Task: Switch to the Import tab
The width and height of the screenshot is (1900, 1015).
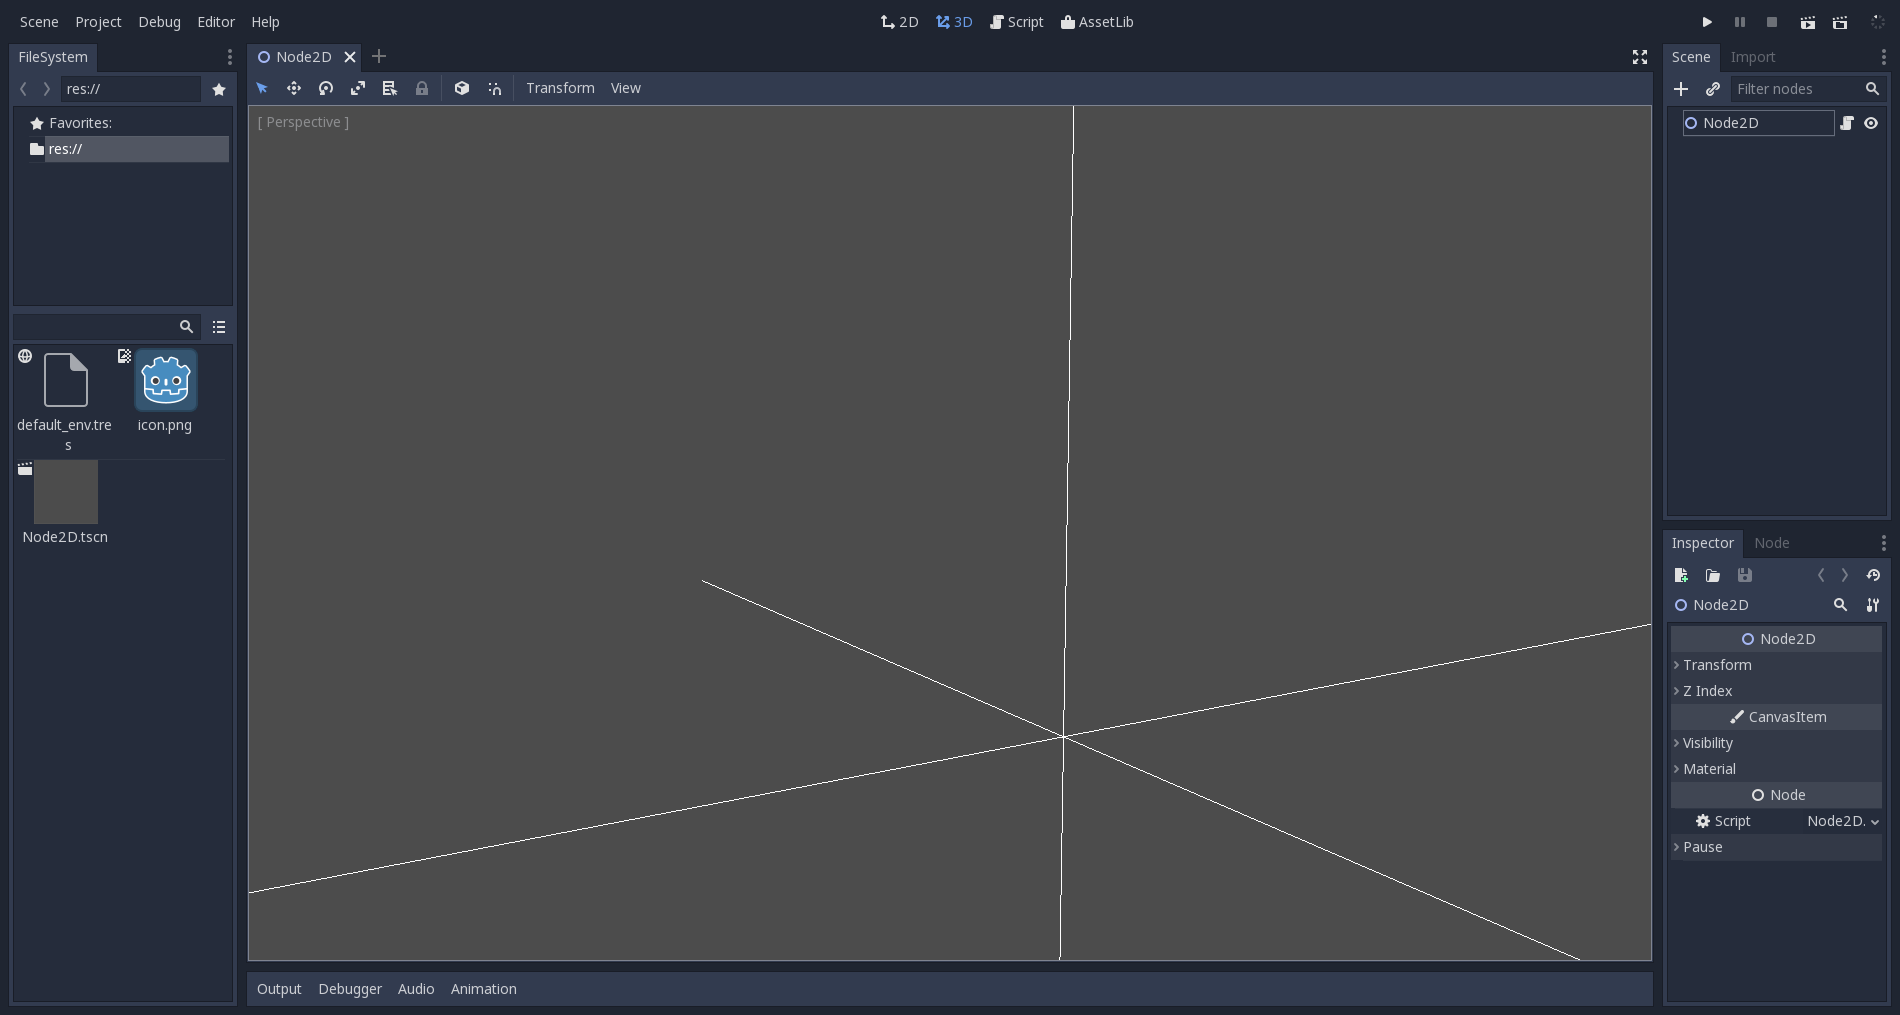Action: pos(1752,57)
